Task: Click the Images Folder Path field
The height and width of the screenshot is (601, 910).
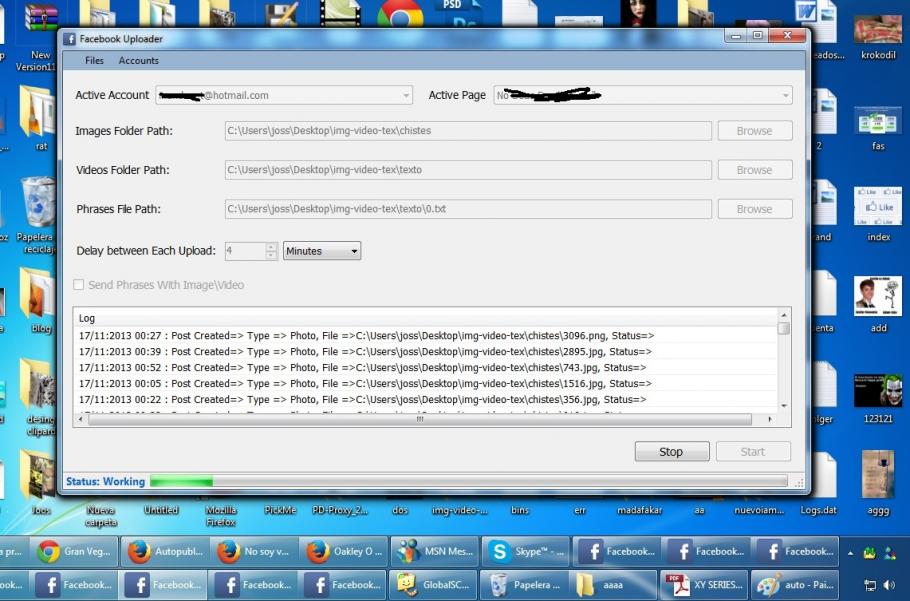Action: tap(468, 131)
